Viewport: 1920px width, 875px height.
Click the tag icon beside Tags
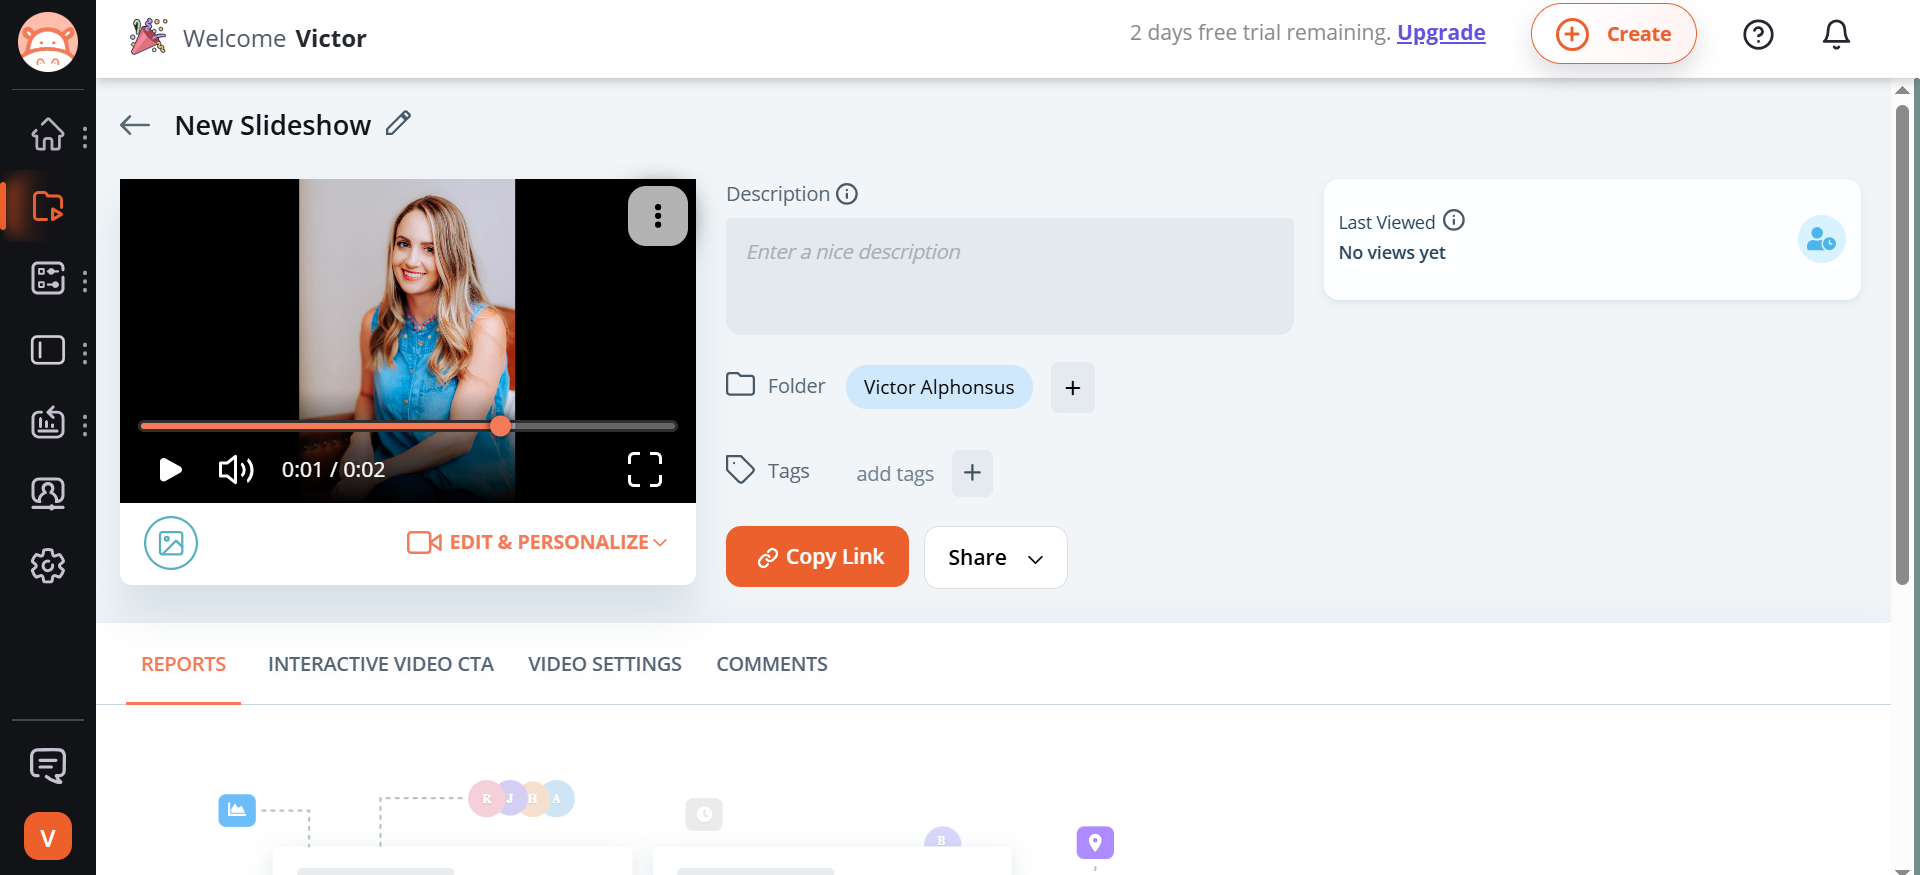pos(740,469)
